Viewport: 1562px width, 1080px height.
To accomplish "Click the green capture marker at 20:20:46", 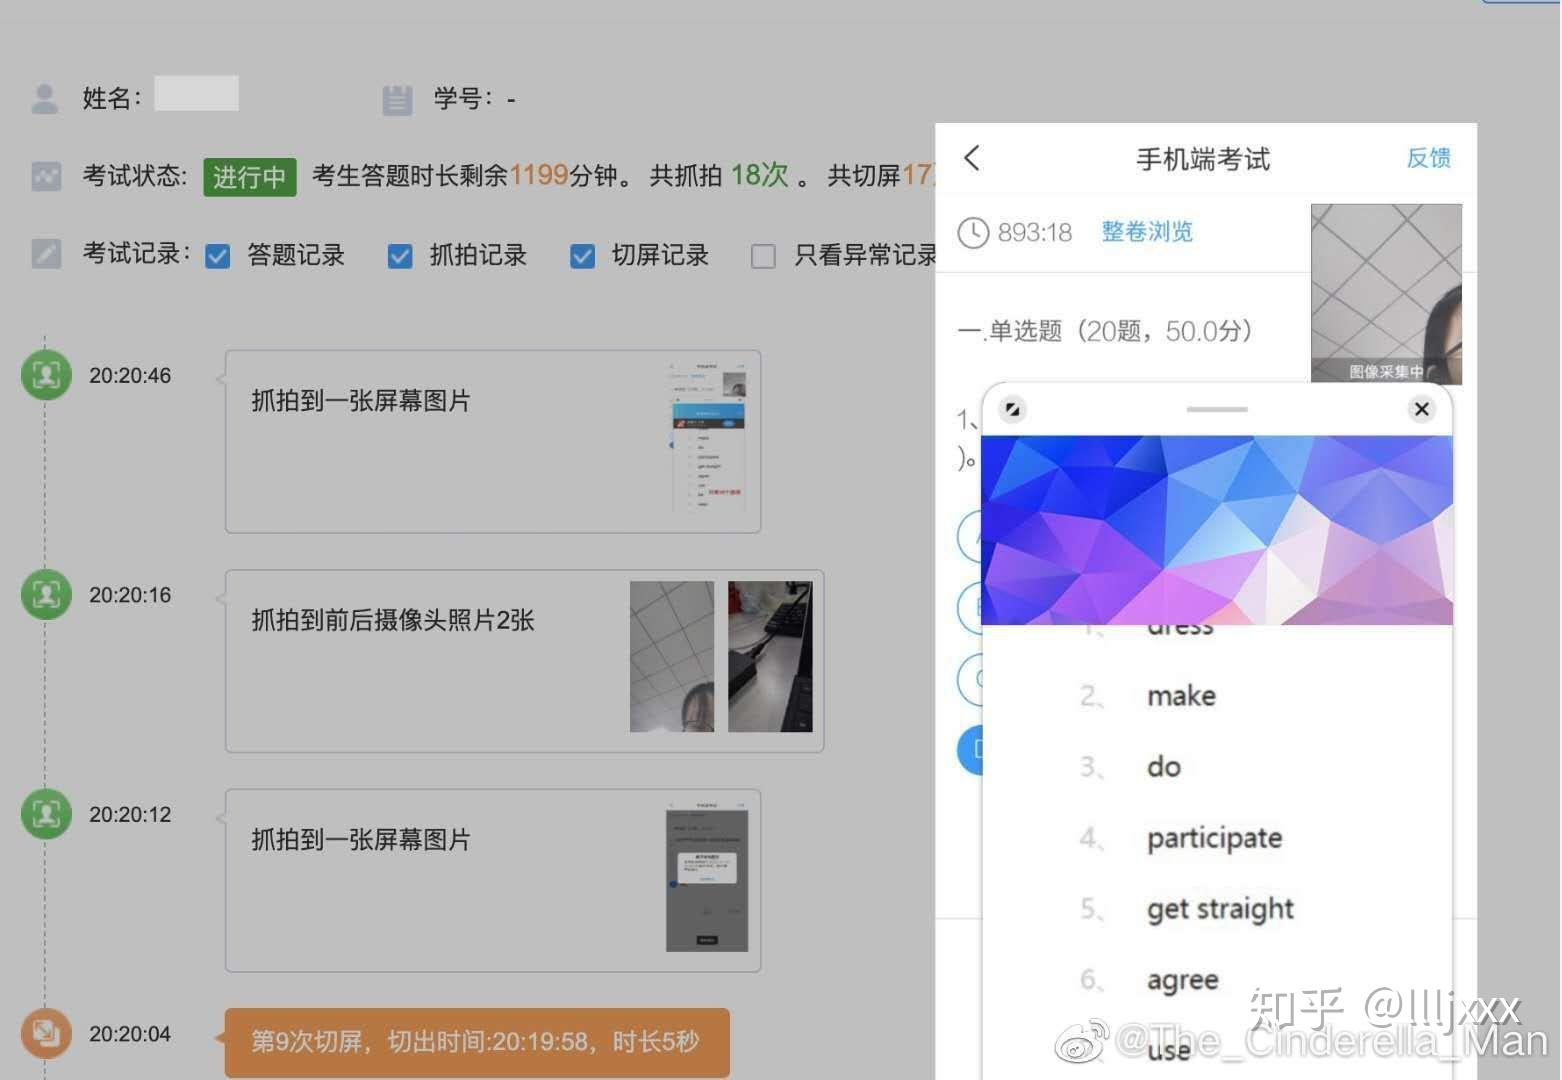I will pyautogui.click(x=46, y=375).
